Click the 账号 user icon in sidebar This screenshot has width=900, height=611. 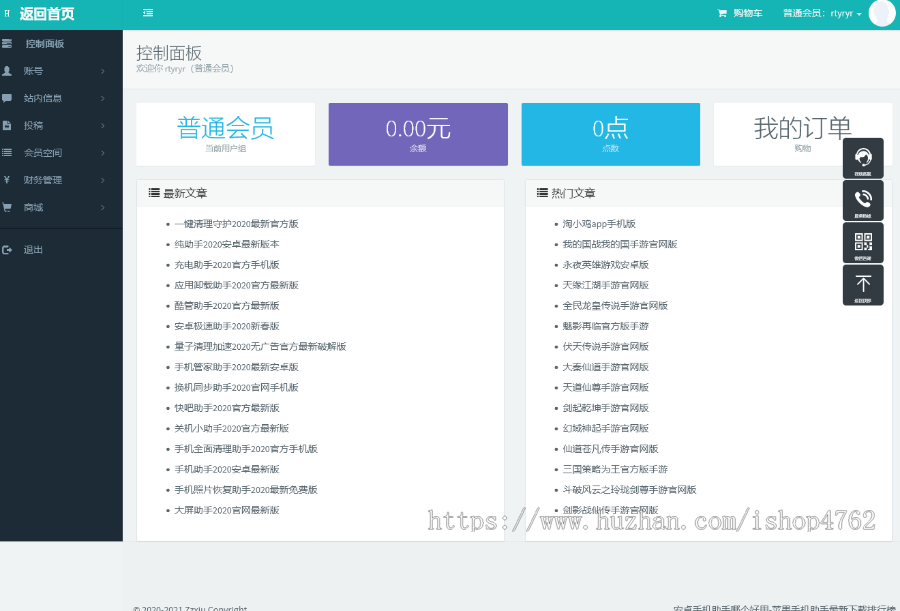[x=7, y=71]
